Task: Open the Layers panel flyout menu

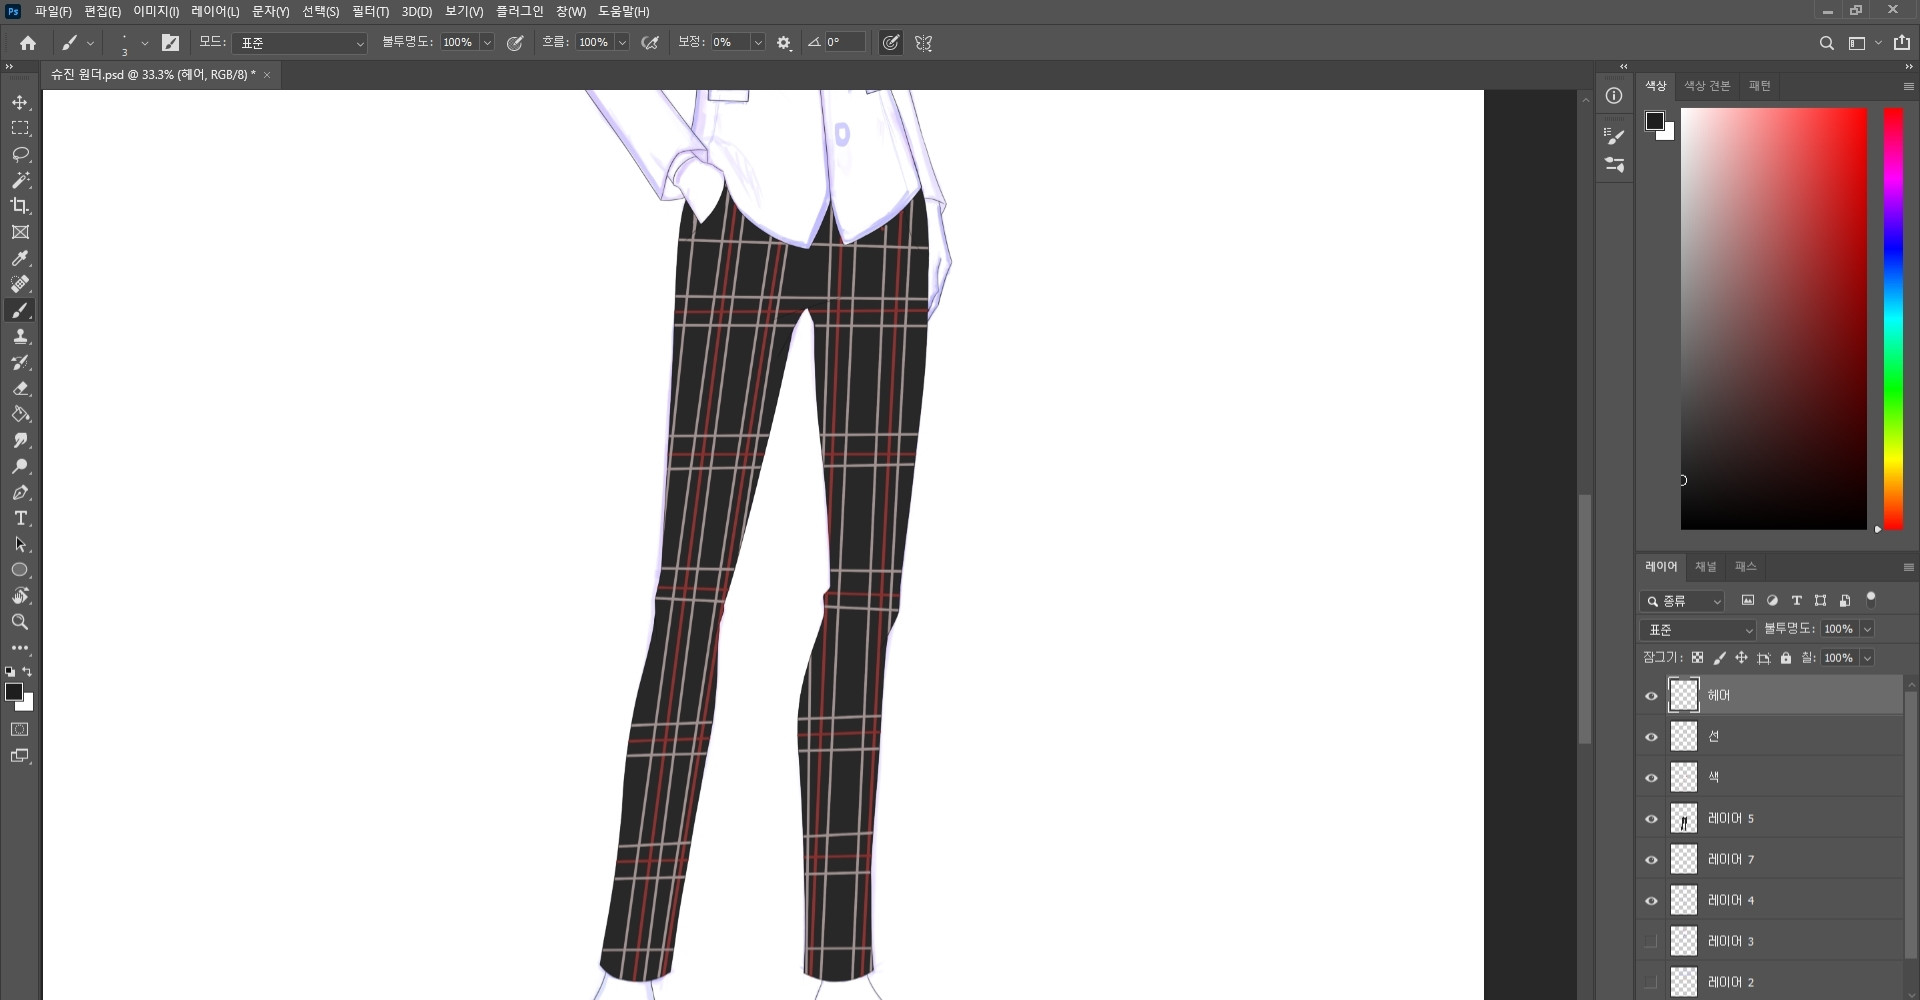Action: click(1908, 567)
